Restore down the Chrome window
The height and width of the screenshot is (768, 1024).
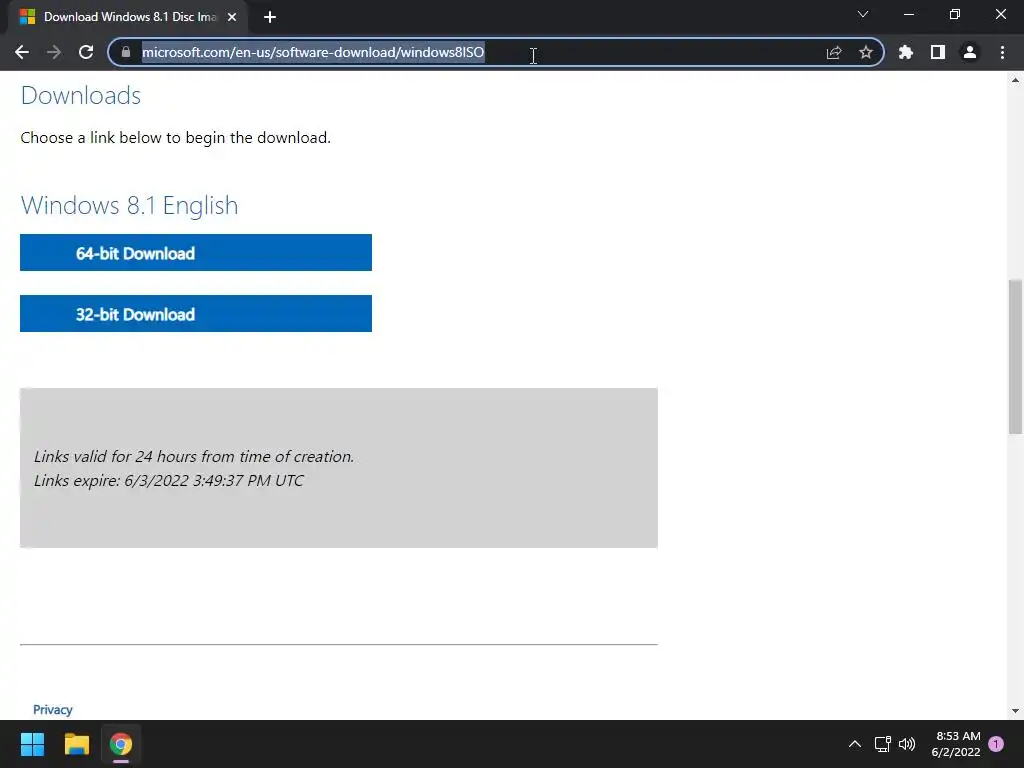coord(955,14)
